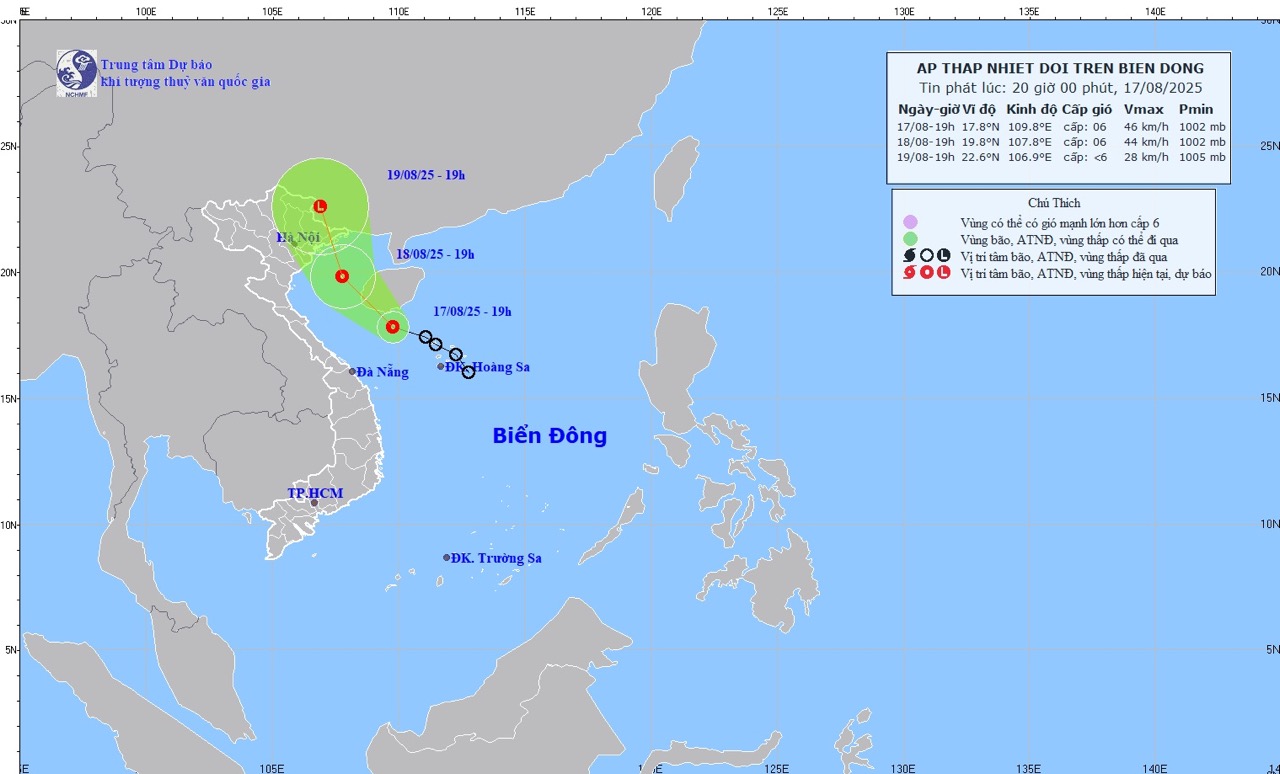
Task: Click the ĐK. Hoàng Sa location dot
Action: [440, 366]
